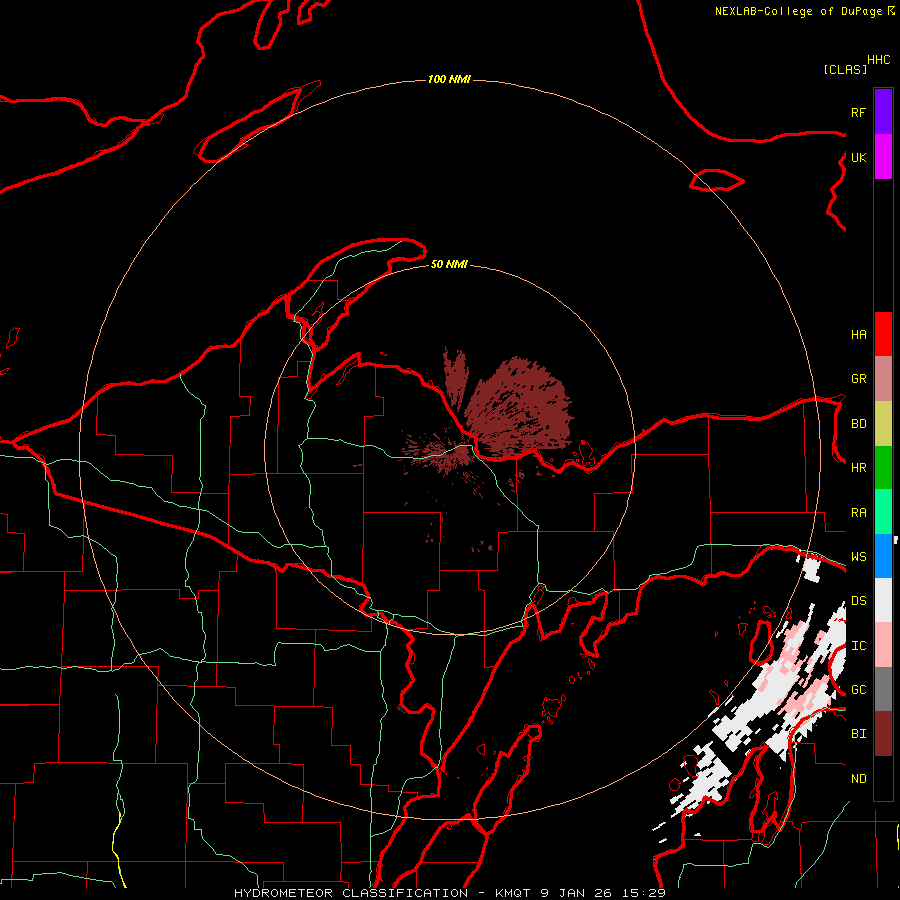Click the 9 JAN 26 date stamp
Image resolution: width=900 pixels, height=900 pixels.
pyautogui.click(x=576, y=893)
